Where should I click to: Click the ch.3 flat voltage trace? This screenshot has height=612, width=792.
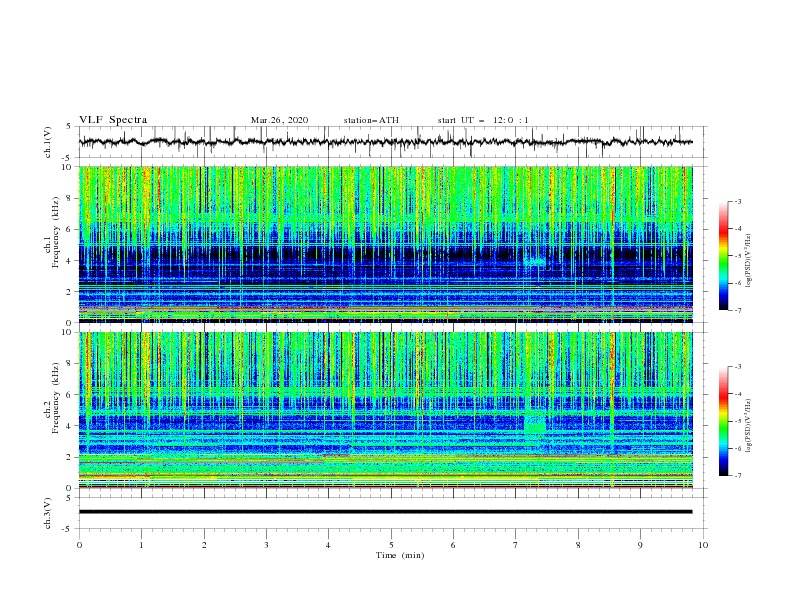385,512
